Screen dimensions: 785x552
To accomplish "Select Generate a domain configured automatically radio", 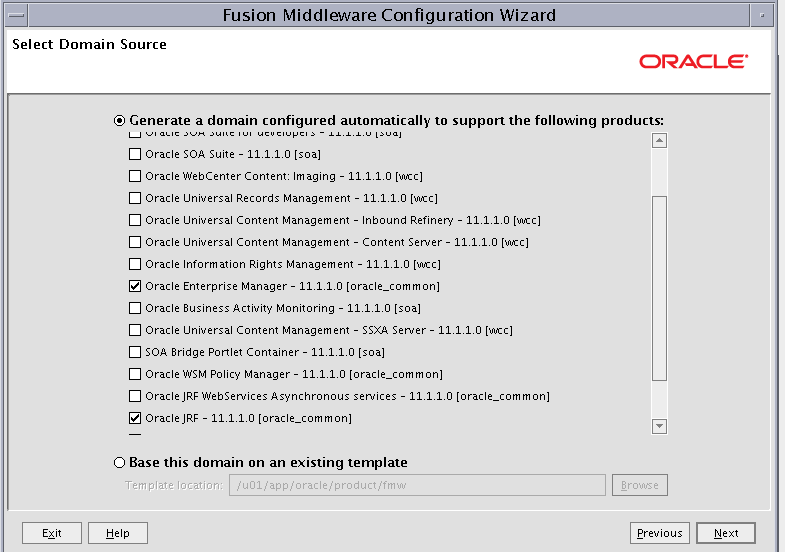I will (x=119, y=121).
